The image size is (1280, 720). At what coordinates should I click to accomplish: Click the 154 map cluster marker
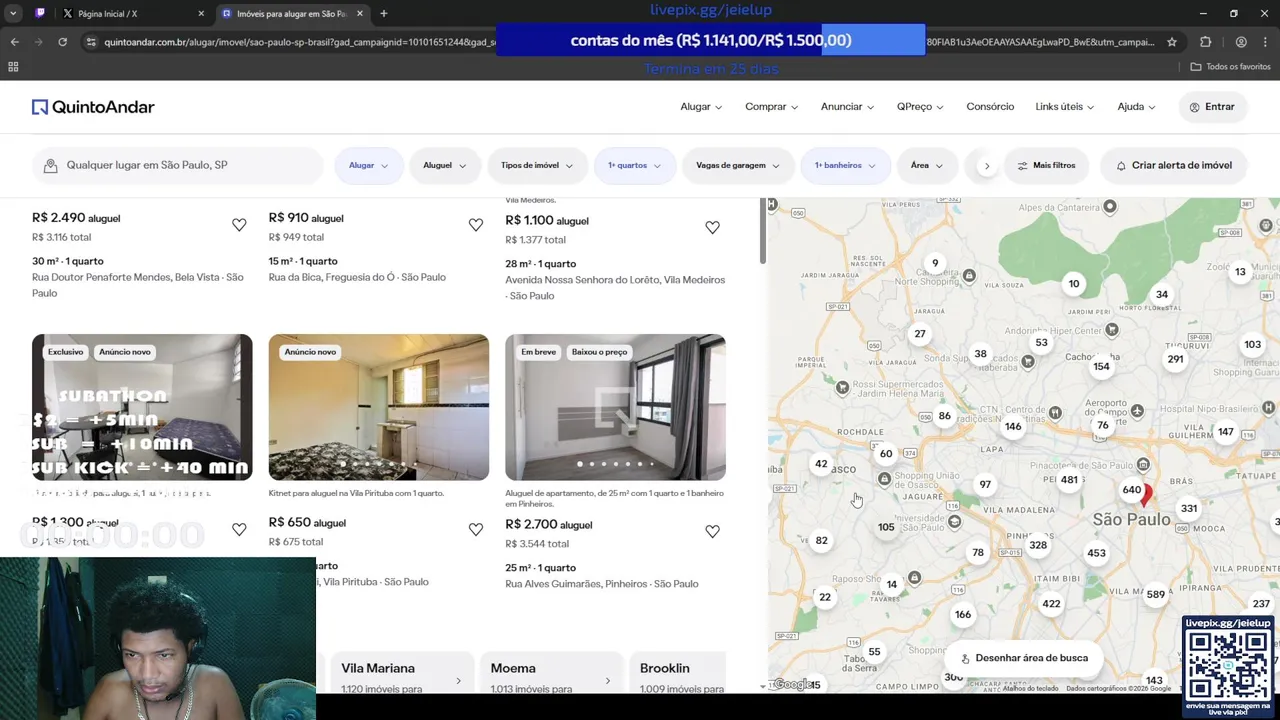click(1101, 366)
